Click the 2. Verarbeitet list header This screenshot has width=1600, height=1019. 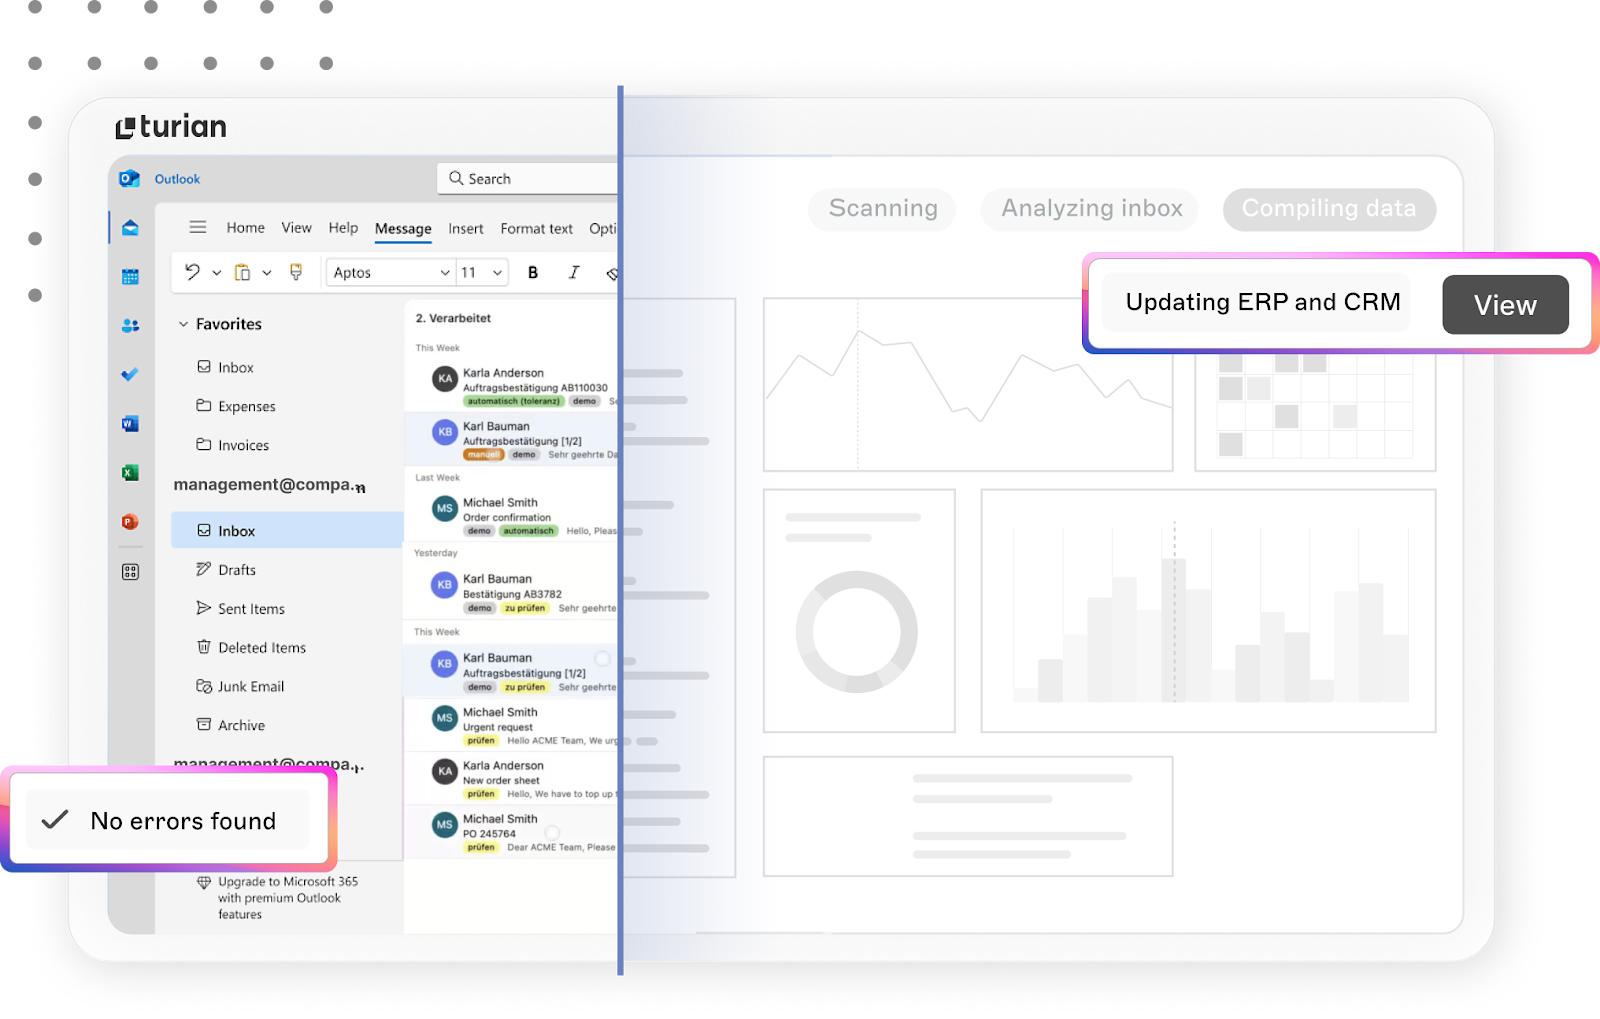(x=453, y=318)
